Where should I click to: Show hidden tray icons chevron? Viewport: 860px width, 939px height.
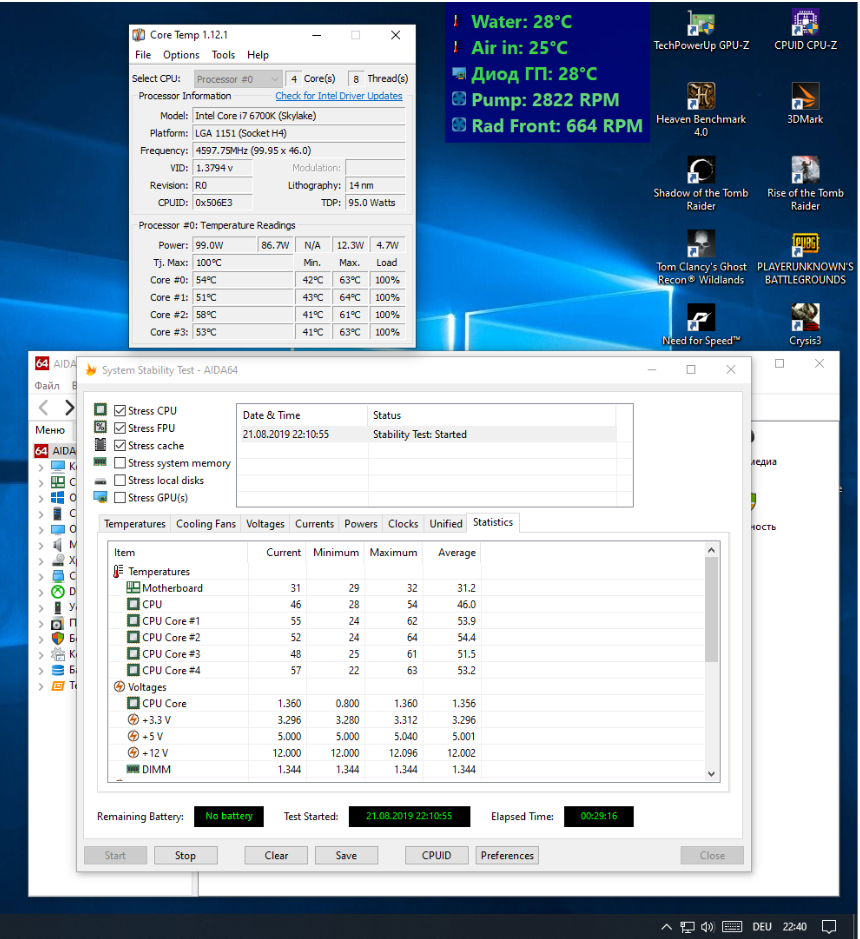pos(667,927)
